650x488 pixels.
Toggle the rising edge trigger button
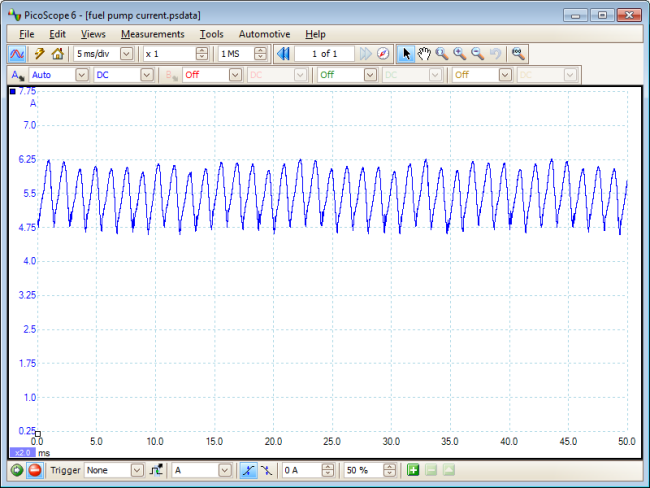pos(248,470)
